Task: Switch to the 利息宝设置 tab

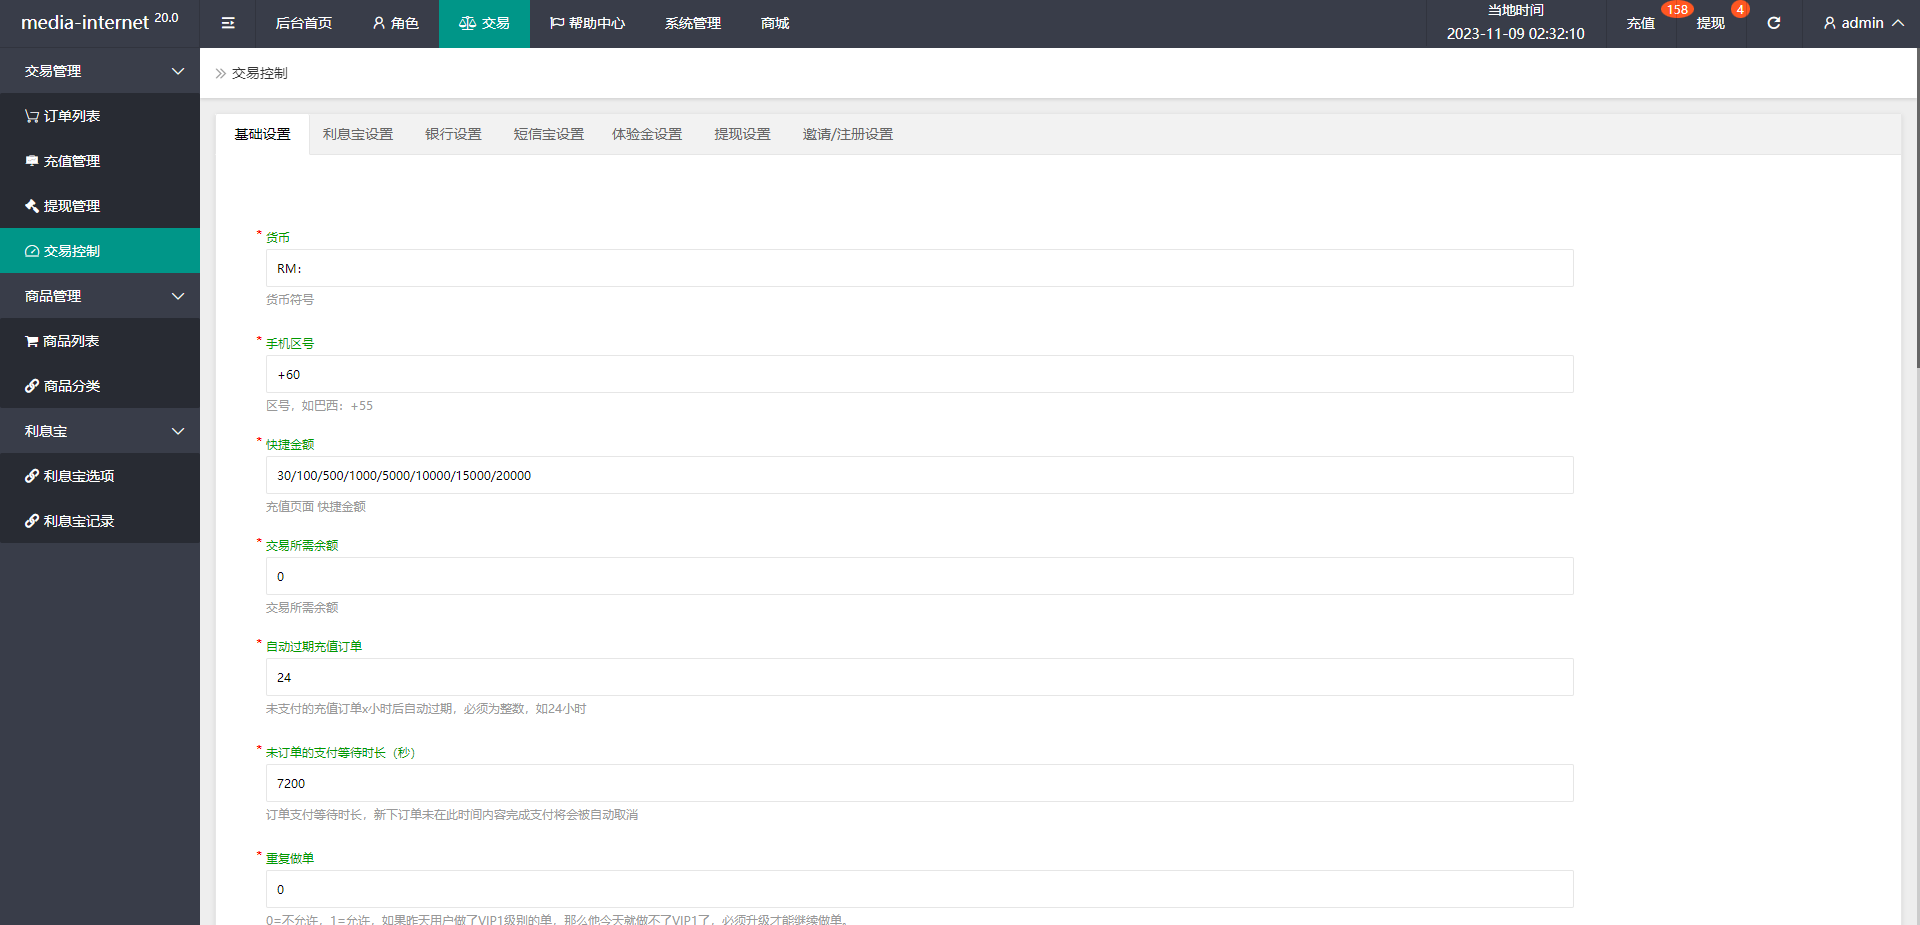Action: click(358, 134)
